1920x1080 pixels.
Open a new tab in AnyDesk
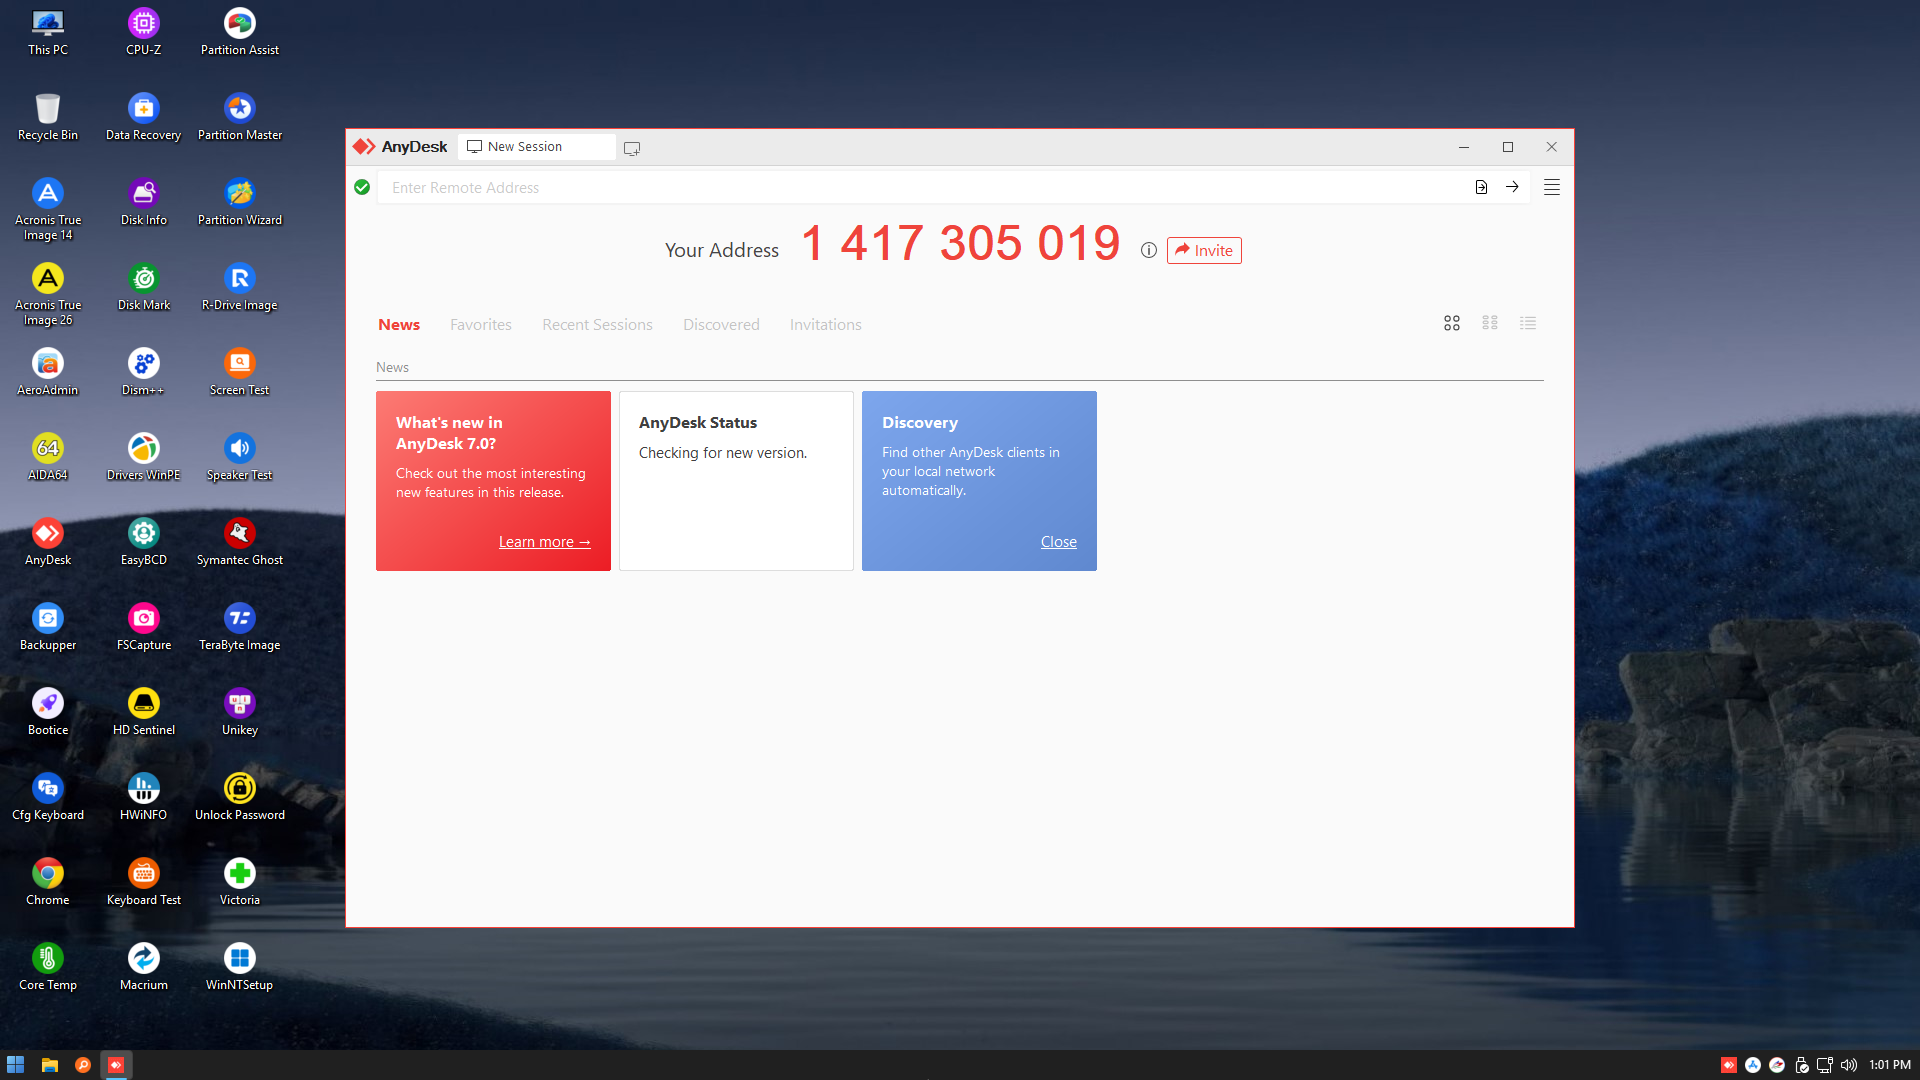tap(632, 148)
